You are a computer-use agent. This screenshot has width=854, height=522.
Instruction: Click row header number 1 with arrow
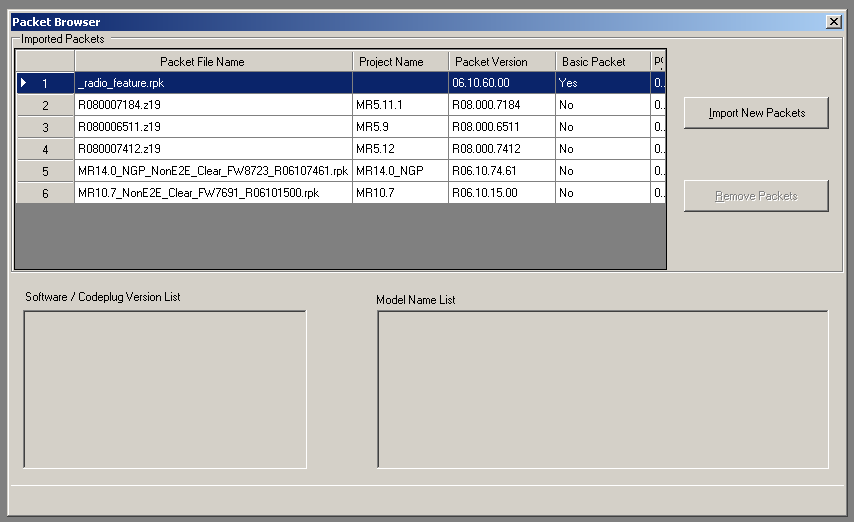(x=45, y=83)
